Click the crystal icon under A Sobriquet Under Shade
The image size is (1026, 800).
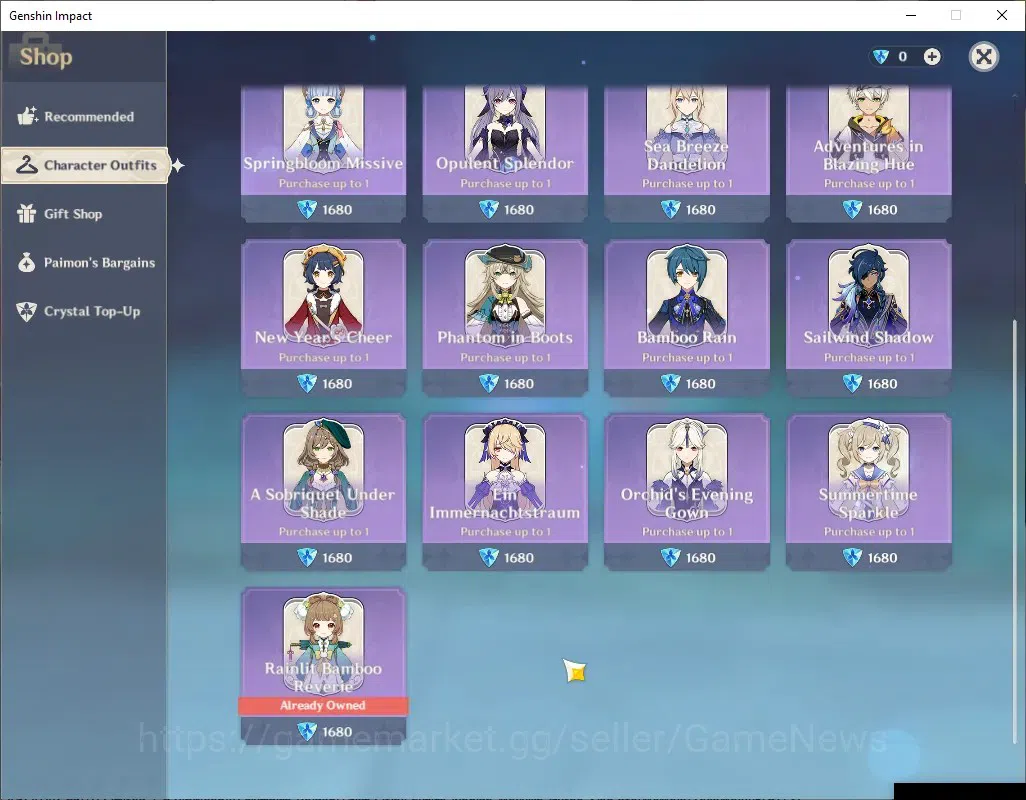tap(307, 557)
